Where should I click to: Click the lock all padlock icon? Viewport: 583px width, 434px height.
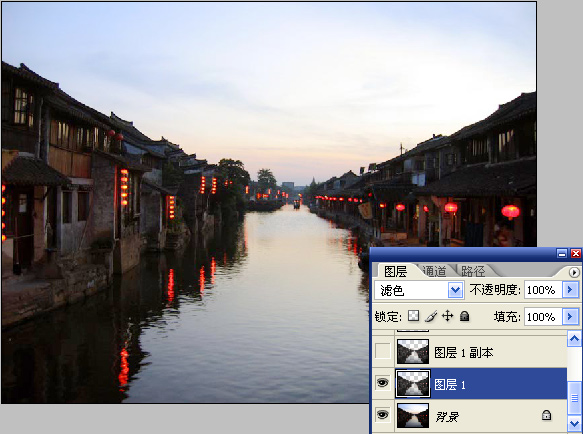[x=464, y=316]
